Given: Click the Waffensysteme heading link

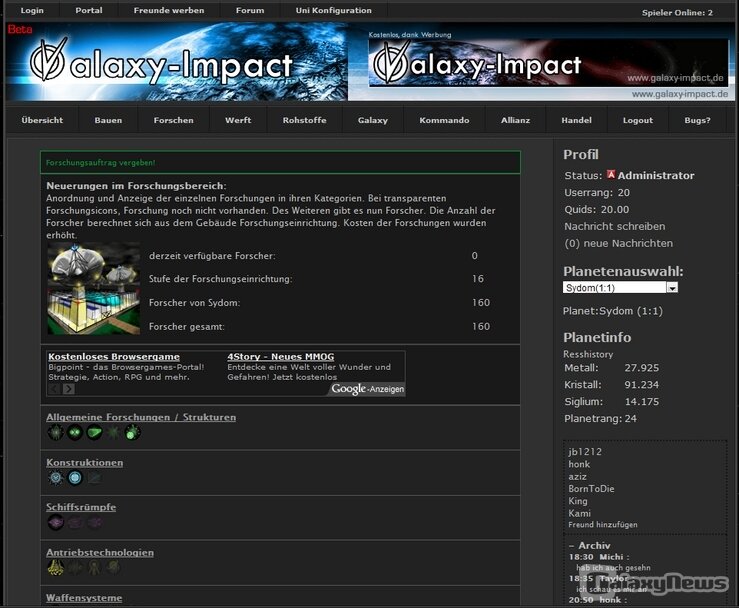Looking at the screenshot, I should click(84, 598).
